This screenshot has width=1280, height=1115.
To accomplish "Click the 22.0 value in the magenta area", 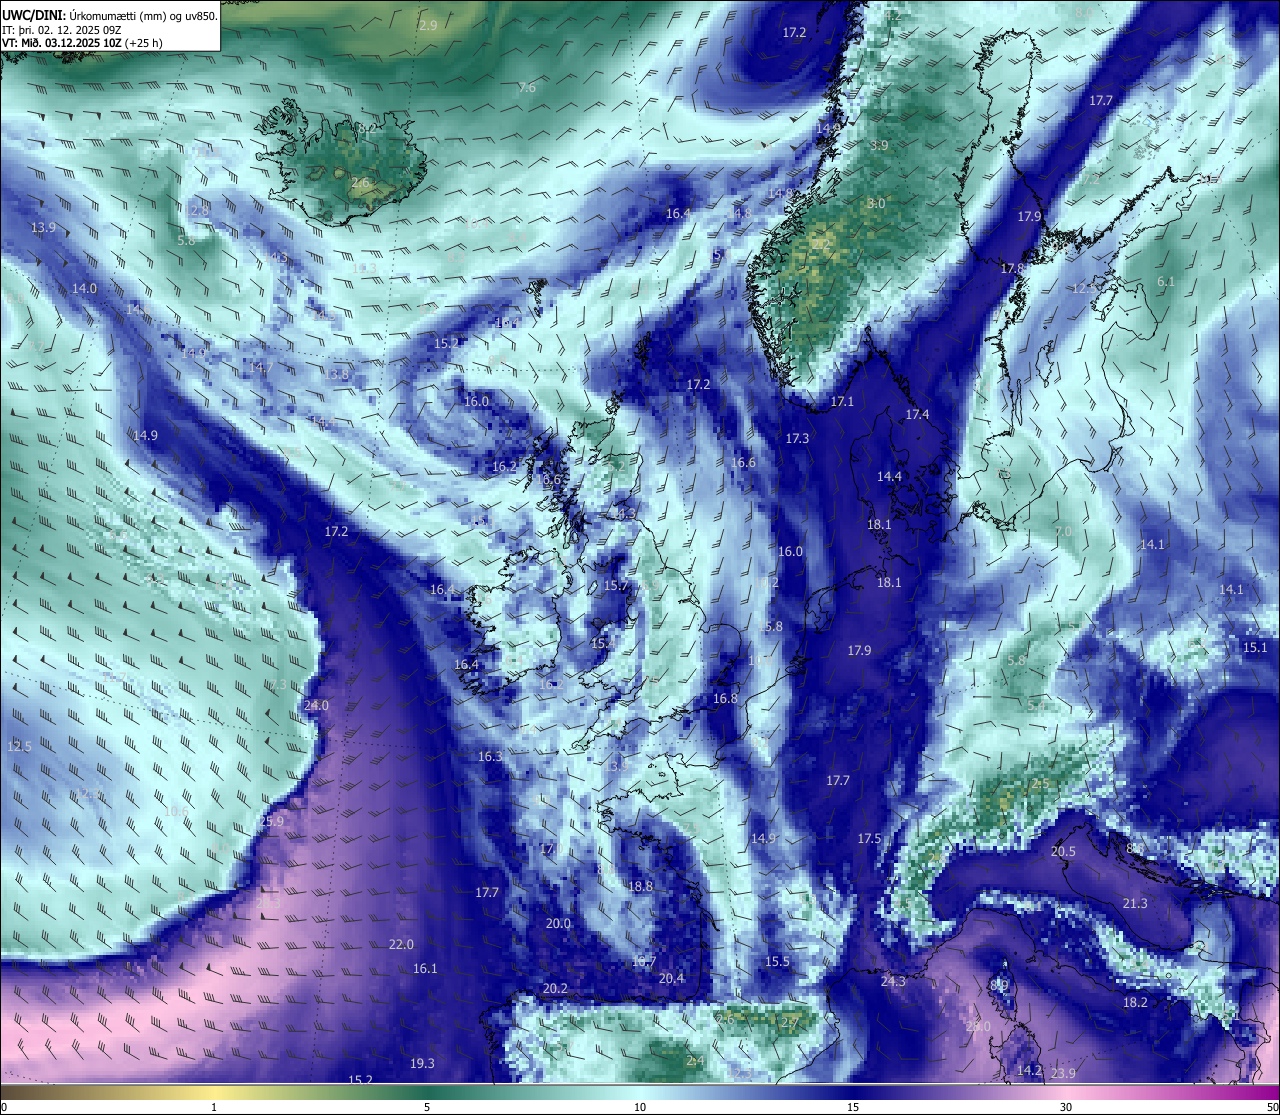I will pos(401,944).
